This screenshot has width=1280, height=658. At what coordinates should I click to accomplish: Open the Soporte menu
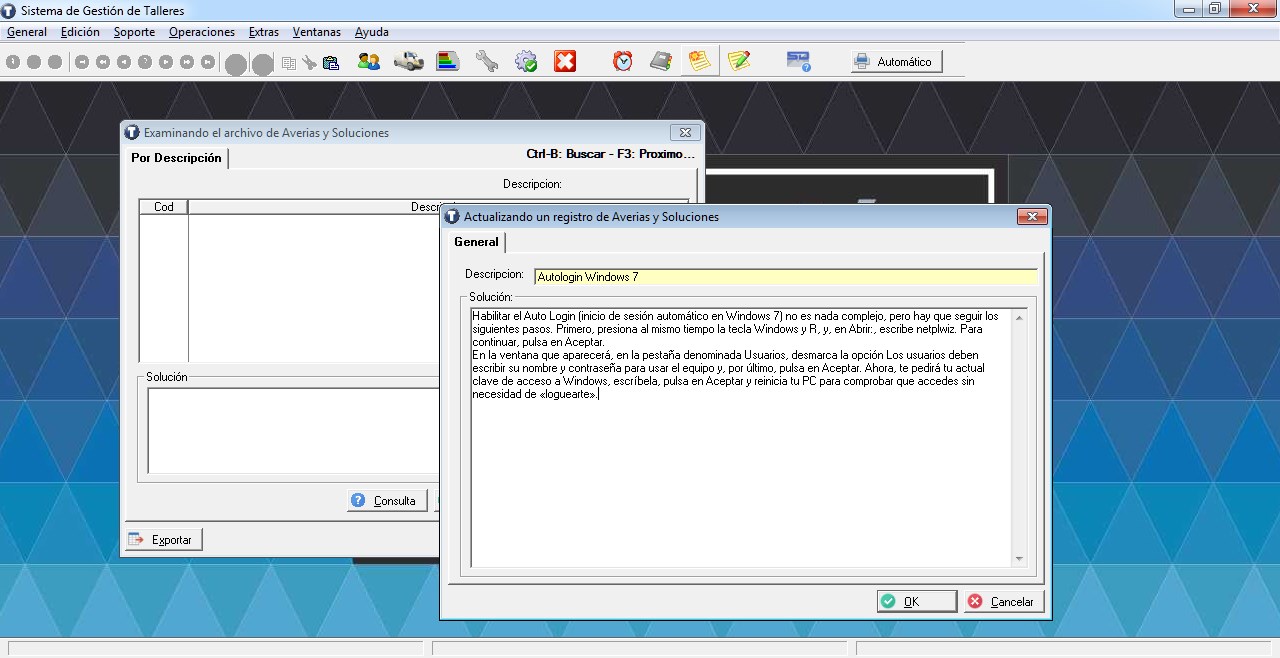[134, 32]
